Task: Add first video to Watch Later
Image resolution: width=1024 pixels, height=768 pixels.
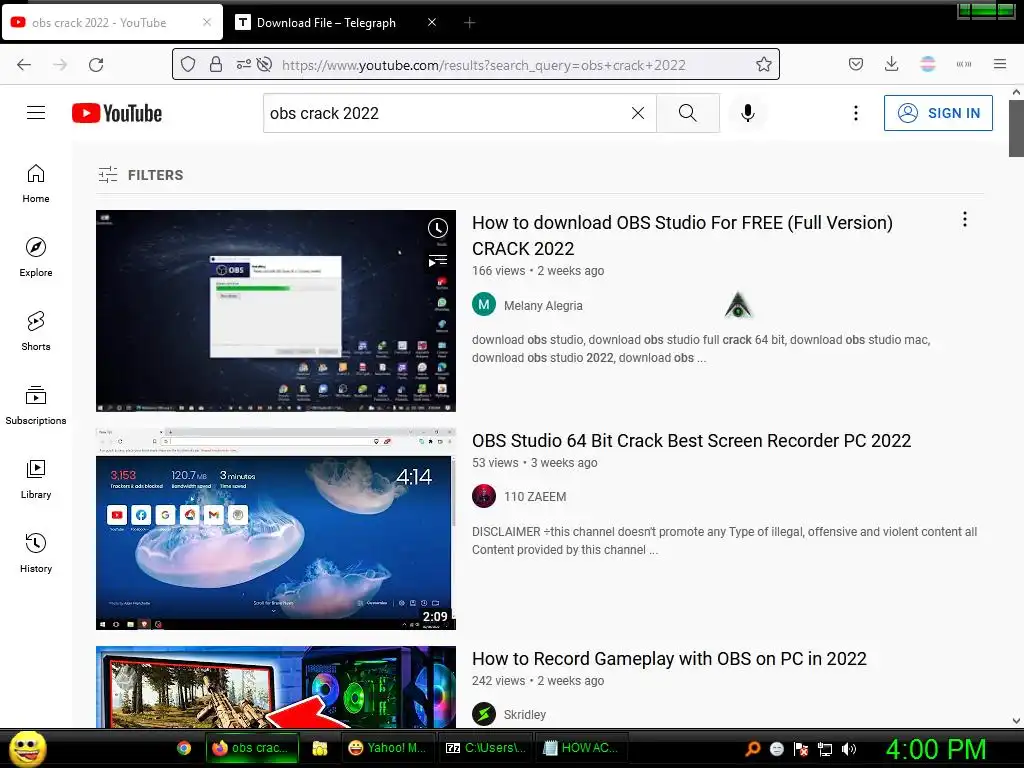Action: [x=438, y=228]
